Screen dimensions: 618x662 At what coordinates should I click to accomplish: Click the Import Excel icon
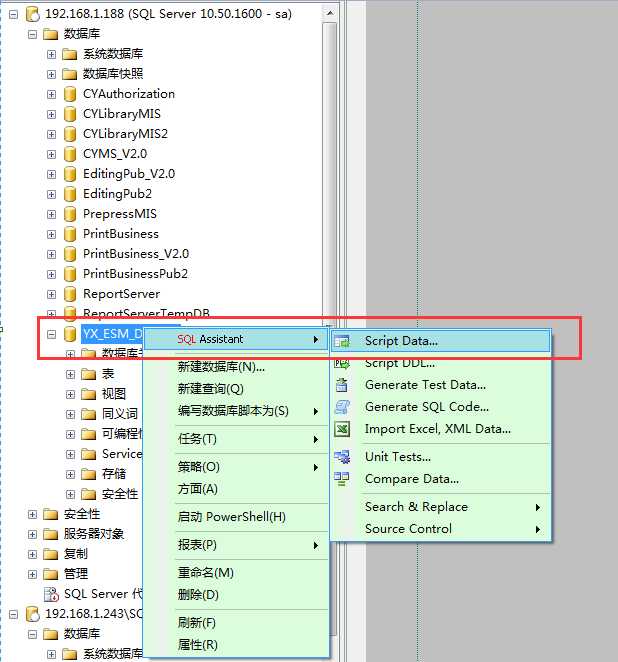[x=342, y=429]
